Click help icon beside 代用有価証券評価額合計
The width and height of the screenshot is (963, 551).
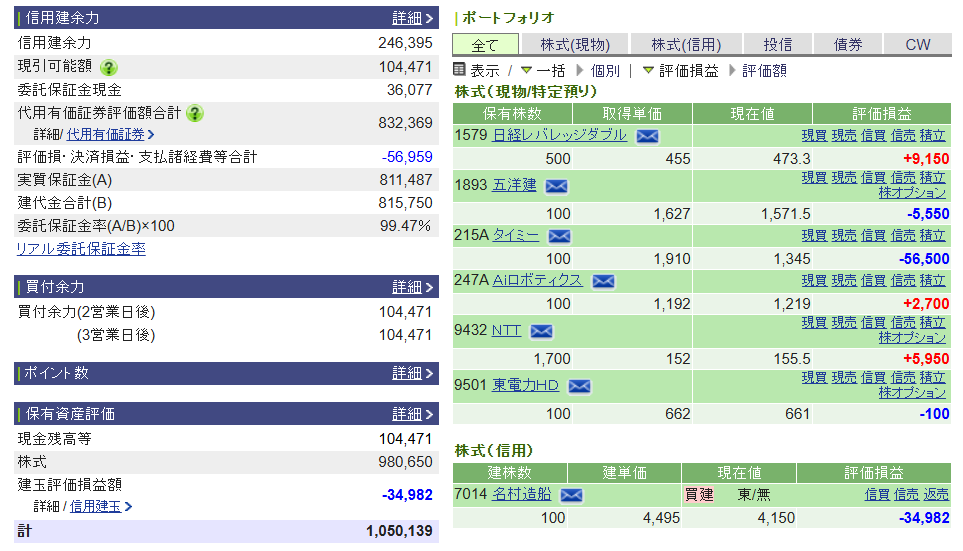(195, 113)
